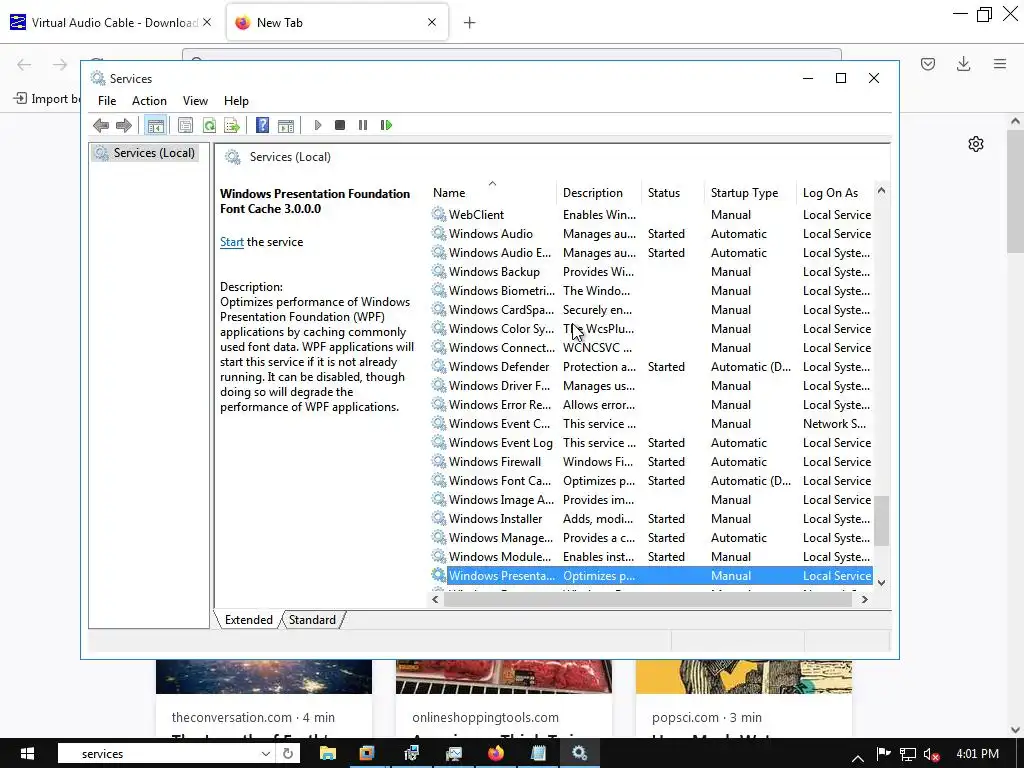Click the gear icon beside Windows Image A...
Viewport: 1024px width, 768px height.
click(x=439, y=499)
